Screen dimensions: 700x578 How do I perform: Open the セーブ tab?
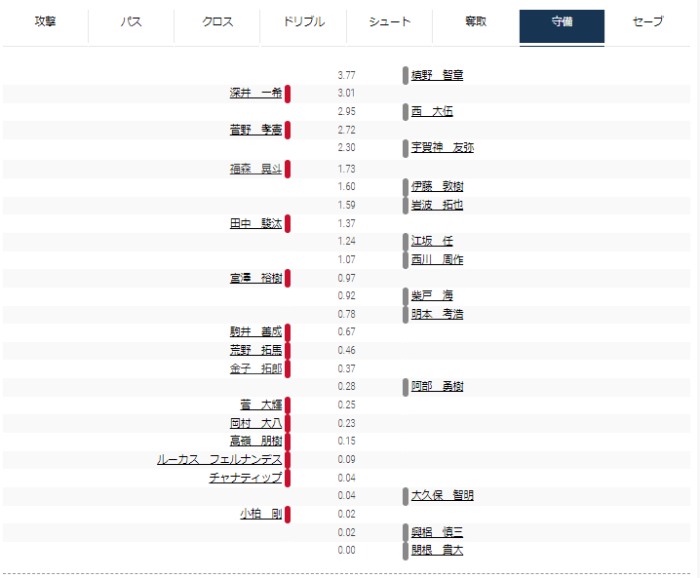tap(648, 22)
